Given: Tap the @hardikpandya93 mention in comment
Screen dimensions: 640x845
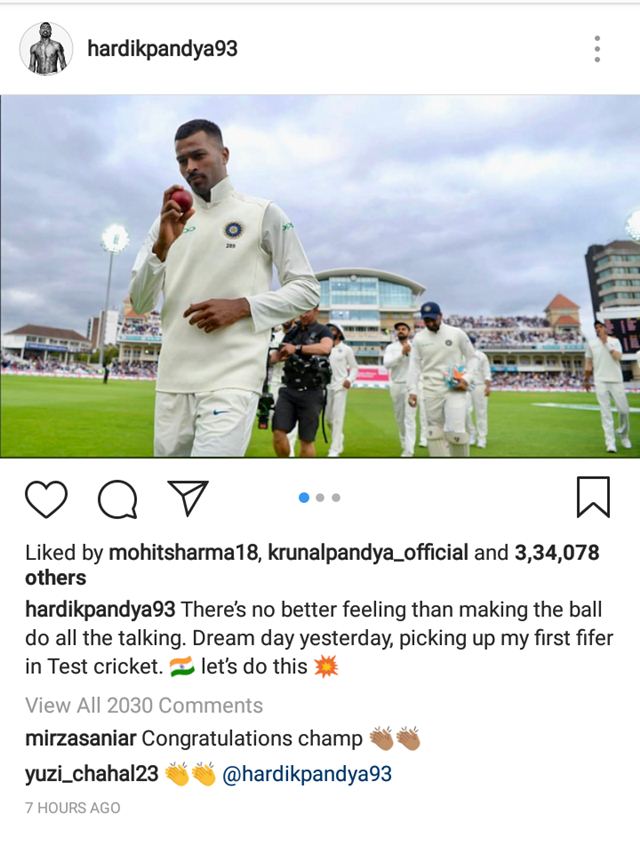Looking at the screenshot, I should pos(307,774).
